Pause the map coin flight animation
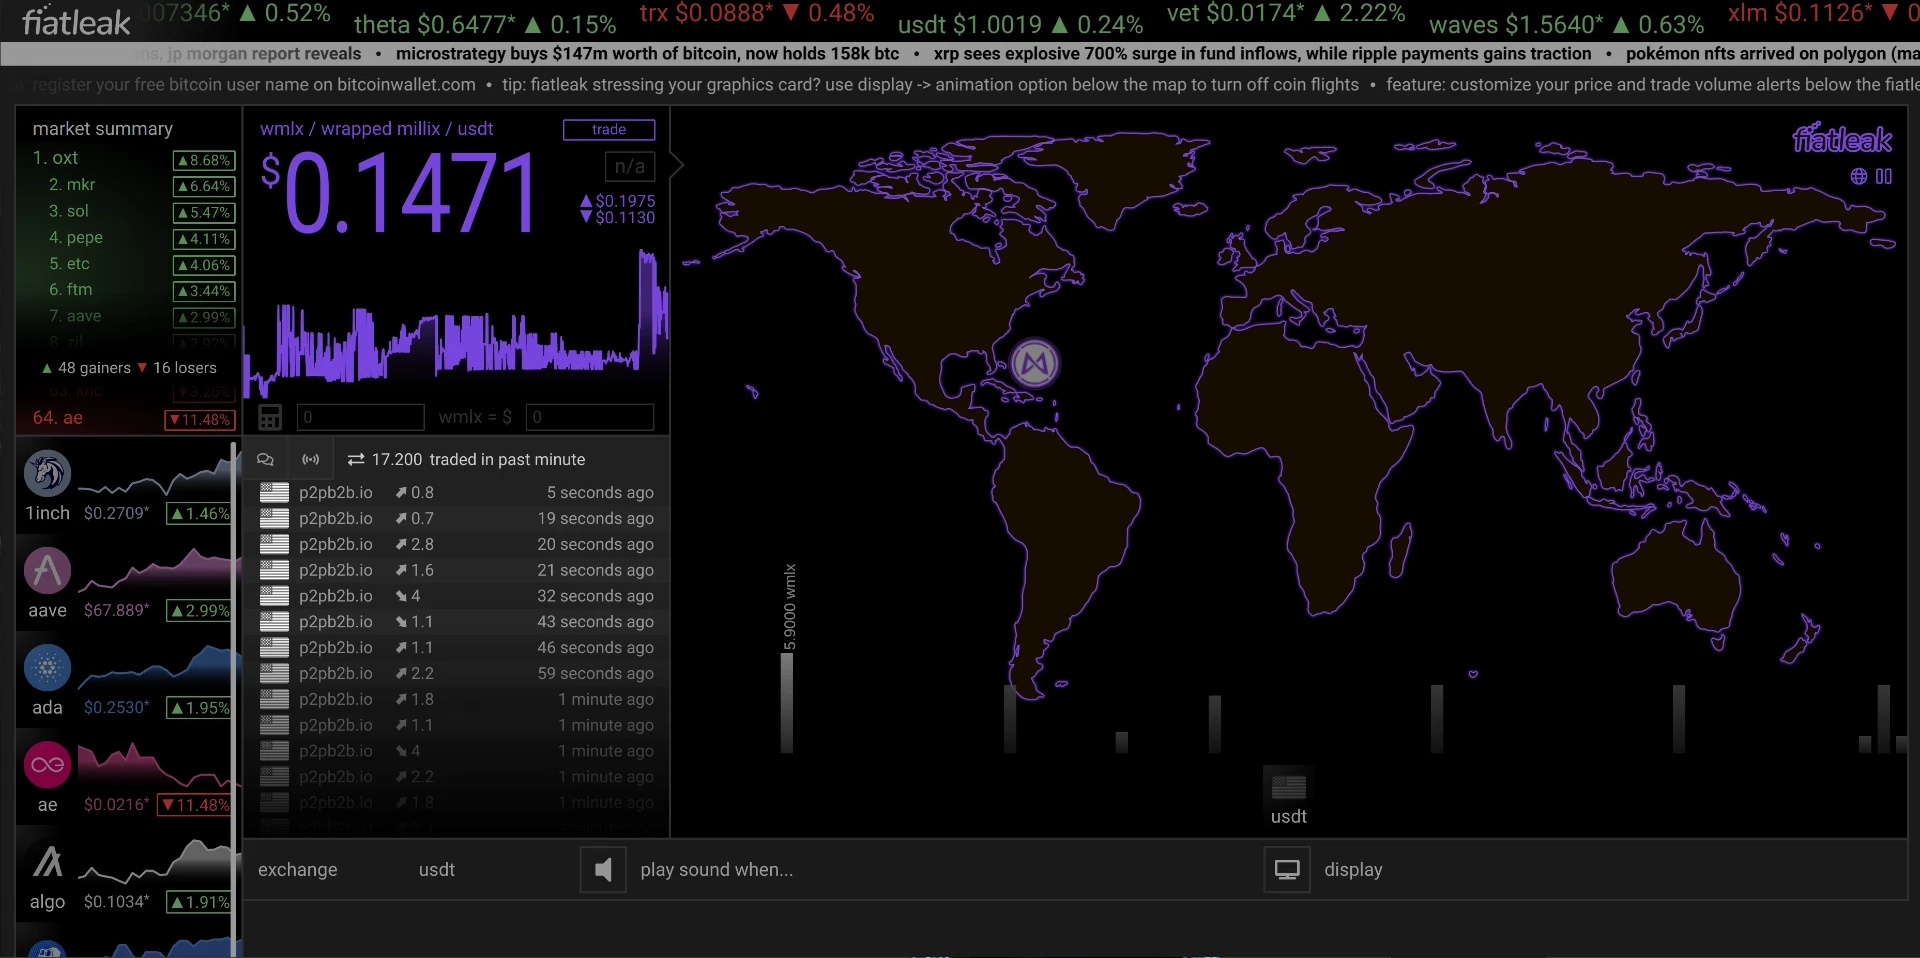 [1884, 176]
